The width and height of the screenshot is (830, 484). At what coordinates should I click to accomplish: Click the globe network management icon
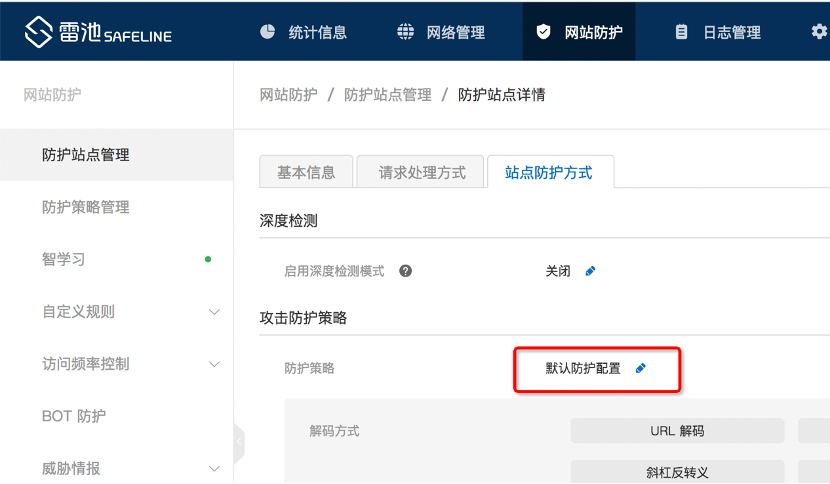pos(405,31)
